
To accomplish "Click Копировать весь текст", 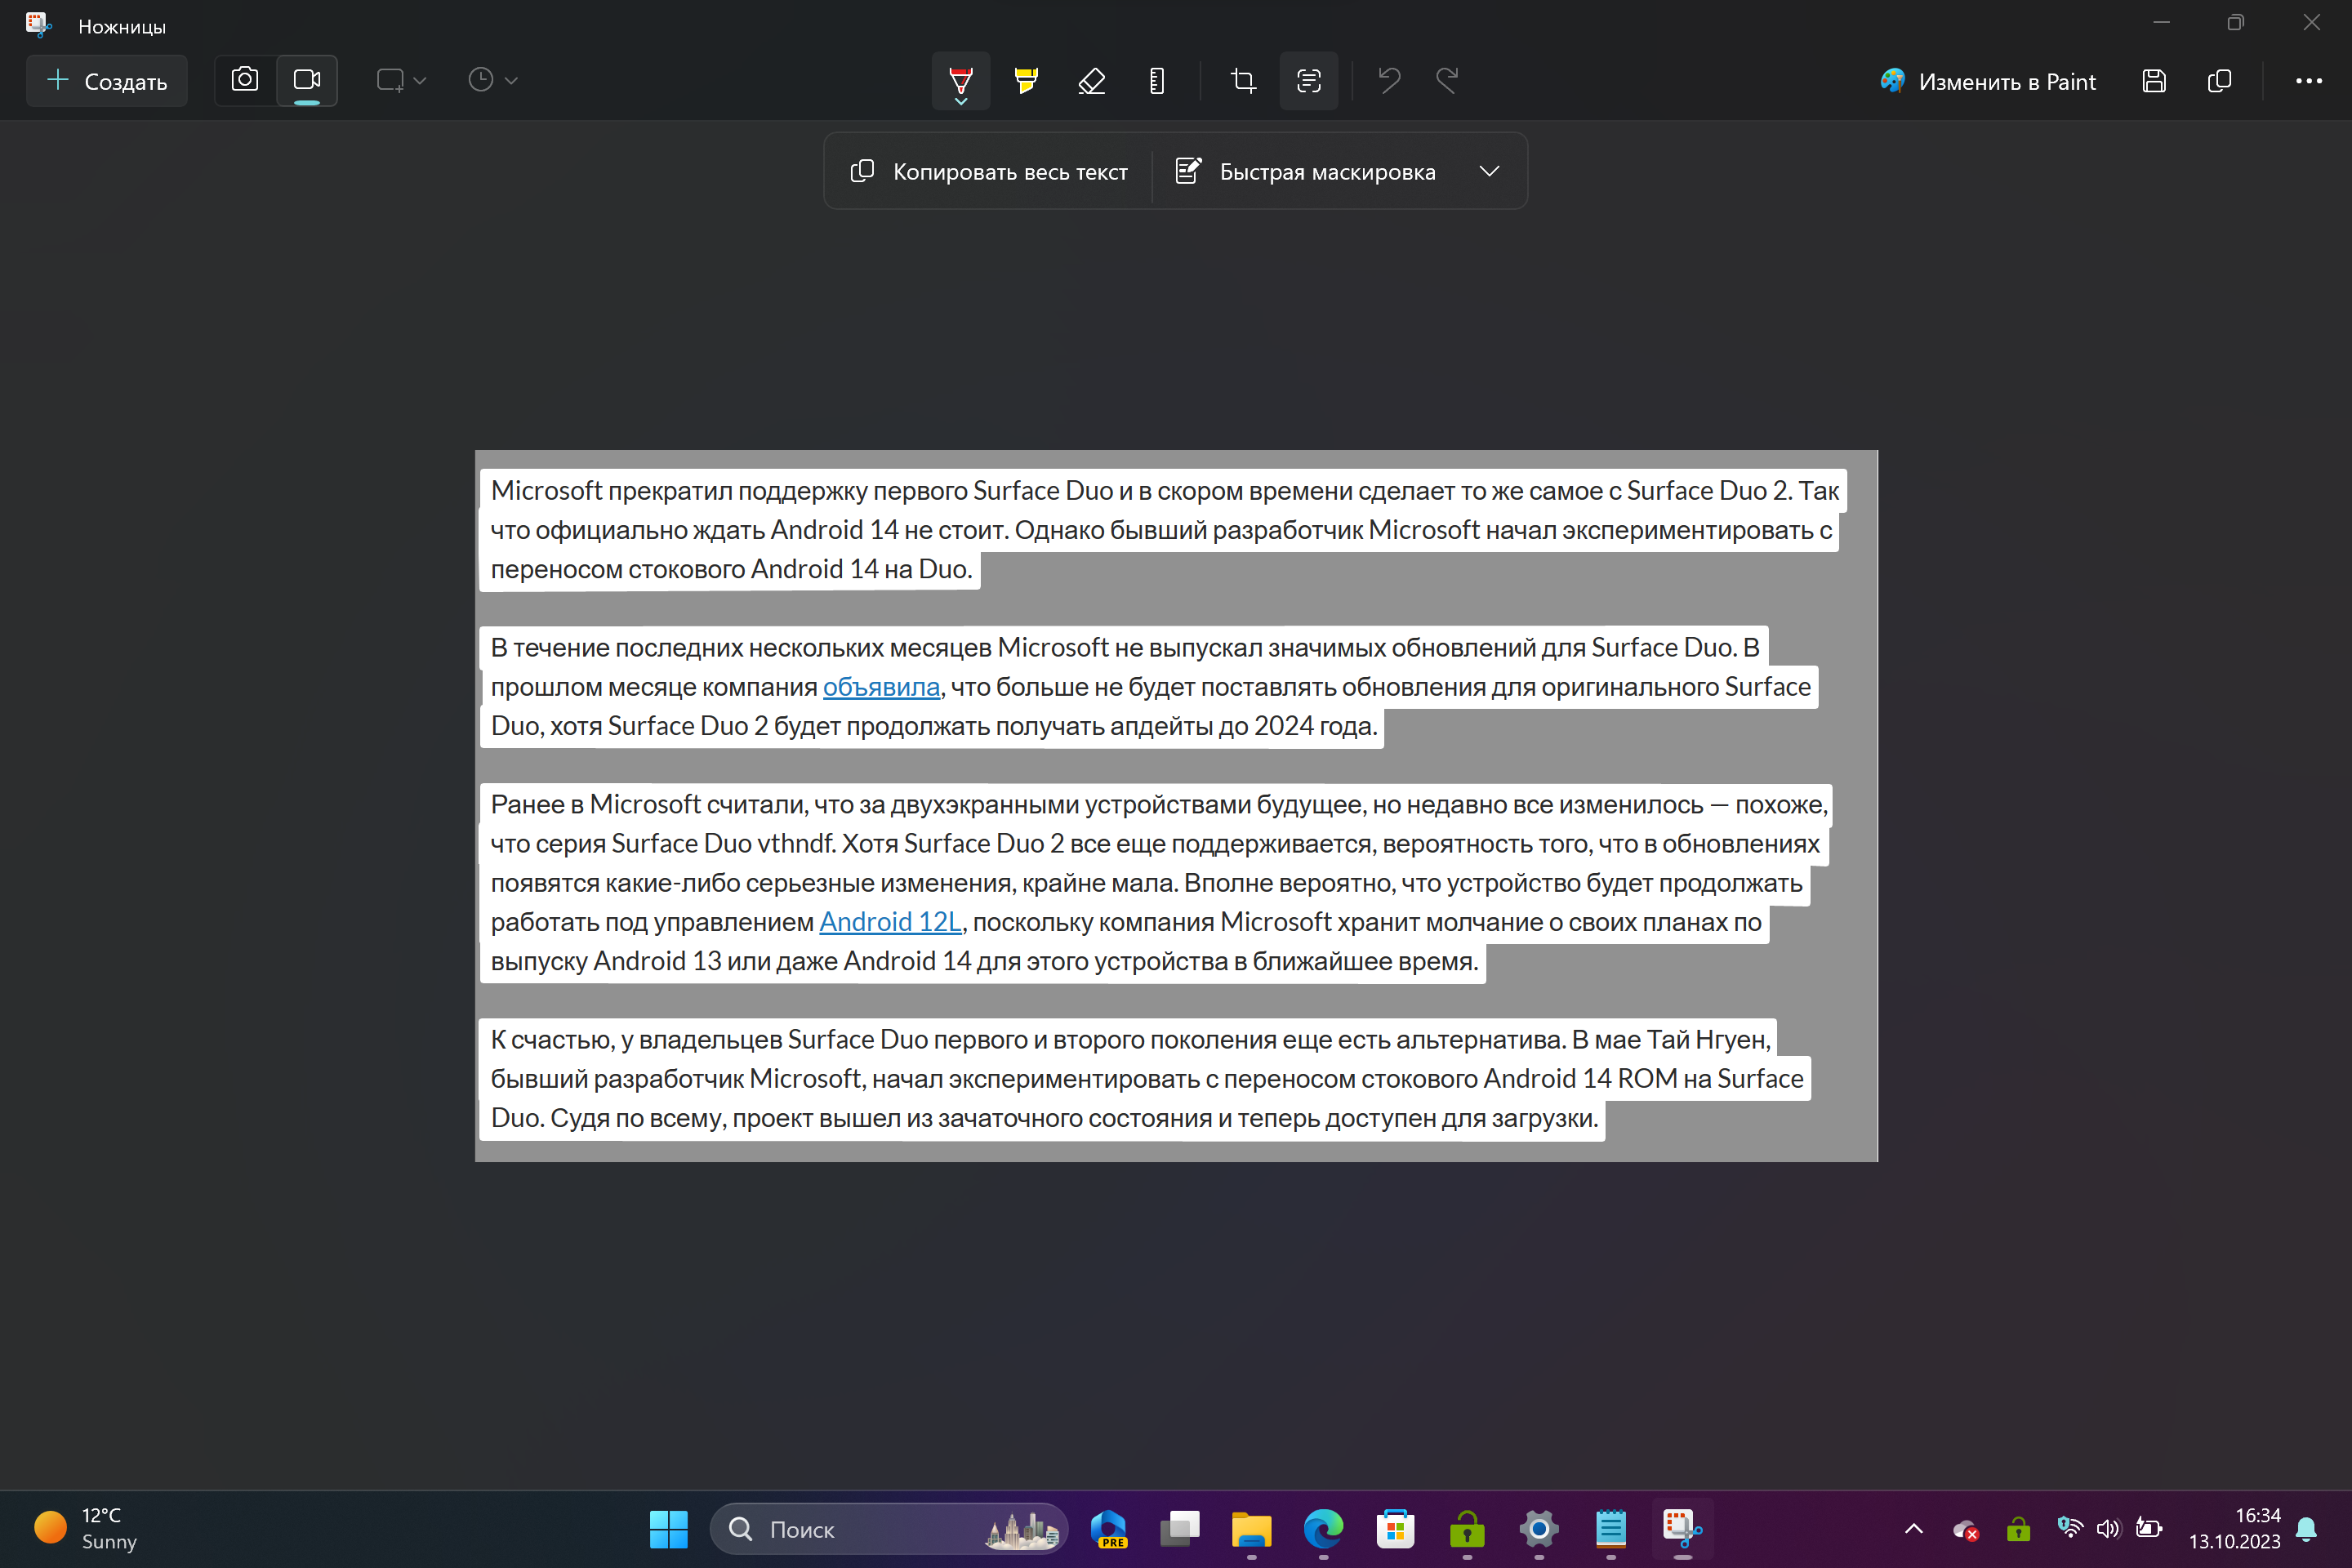I will 989,172.
